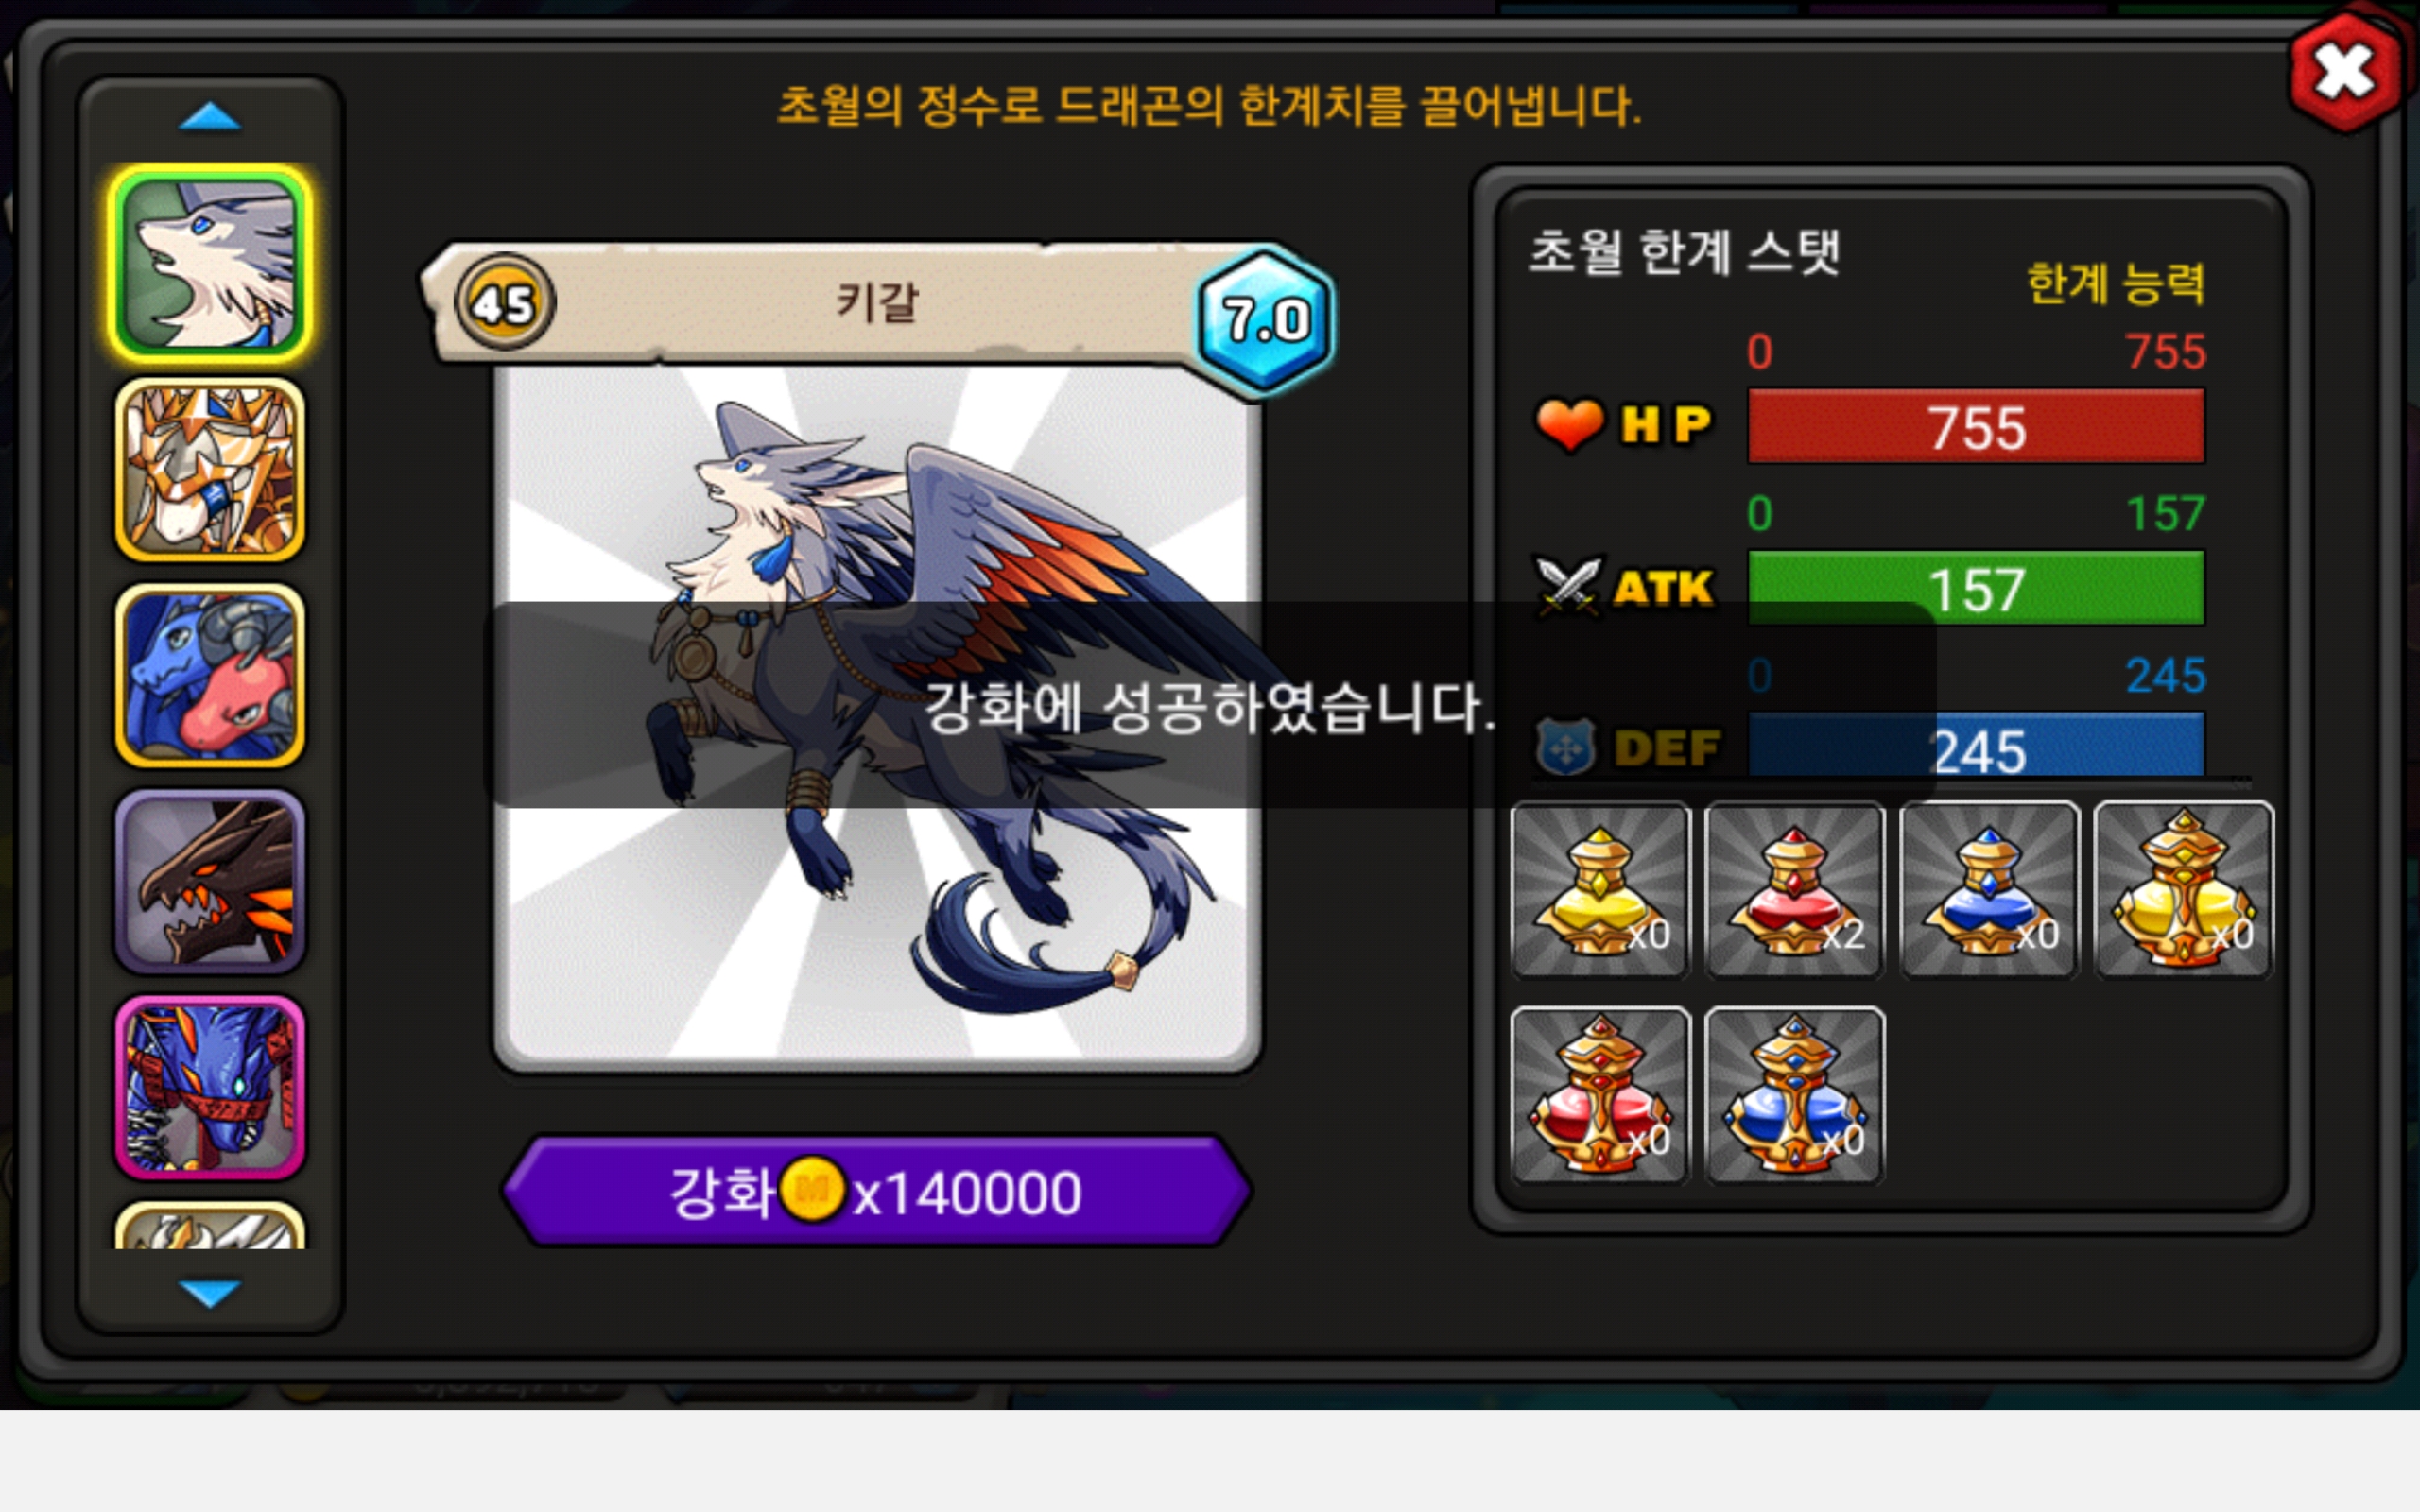Screen dimensions: 2420x1512
Task: Select the blue essence potion x0
Action: (1989, 889)
